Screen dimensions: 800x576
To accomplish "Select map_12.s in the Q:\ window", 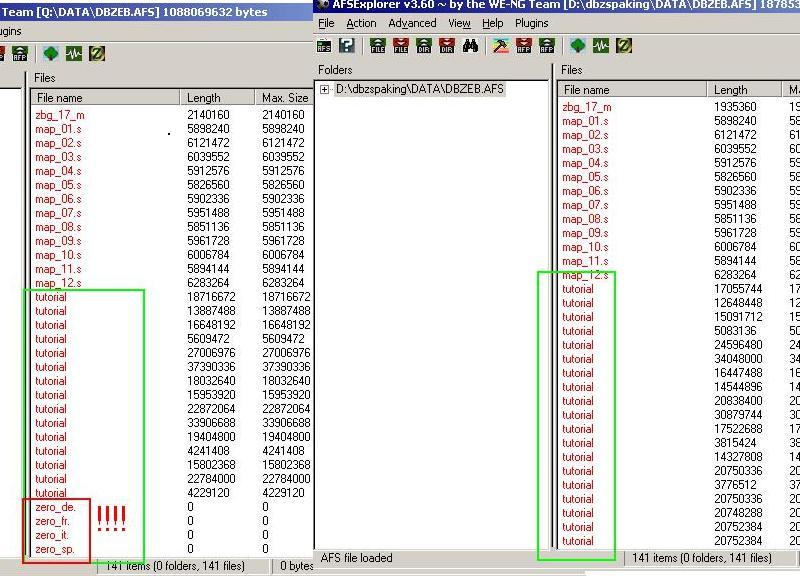I will [58, 283].
